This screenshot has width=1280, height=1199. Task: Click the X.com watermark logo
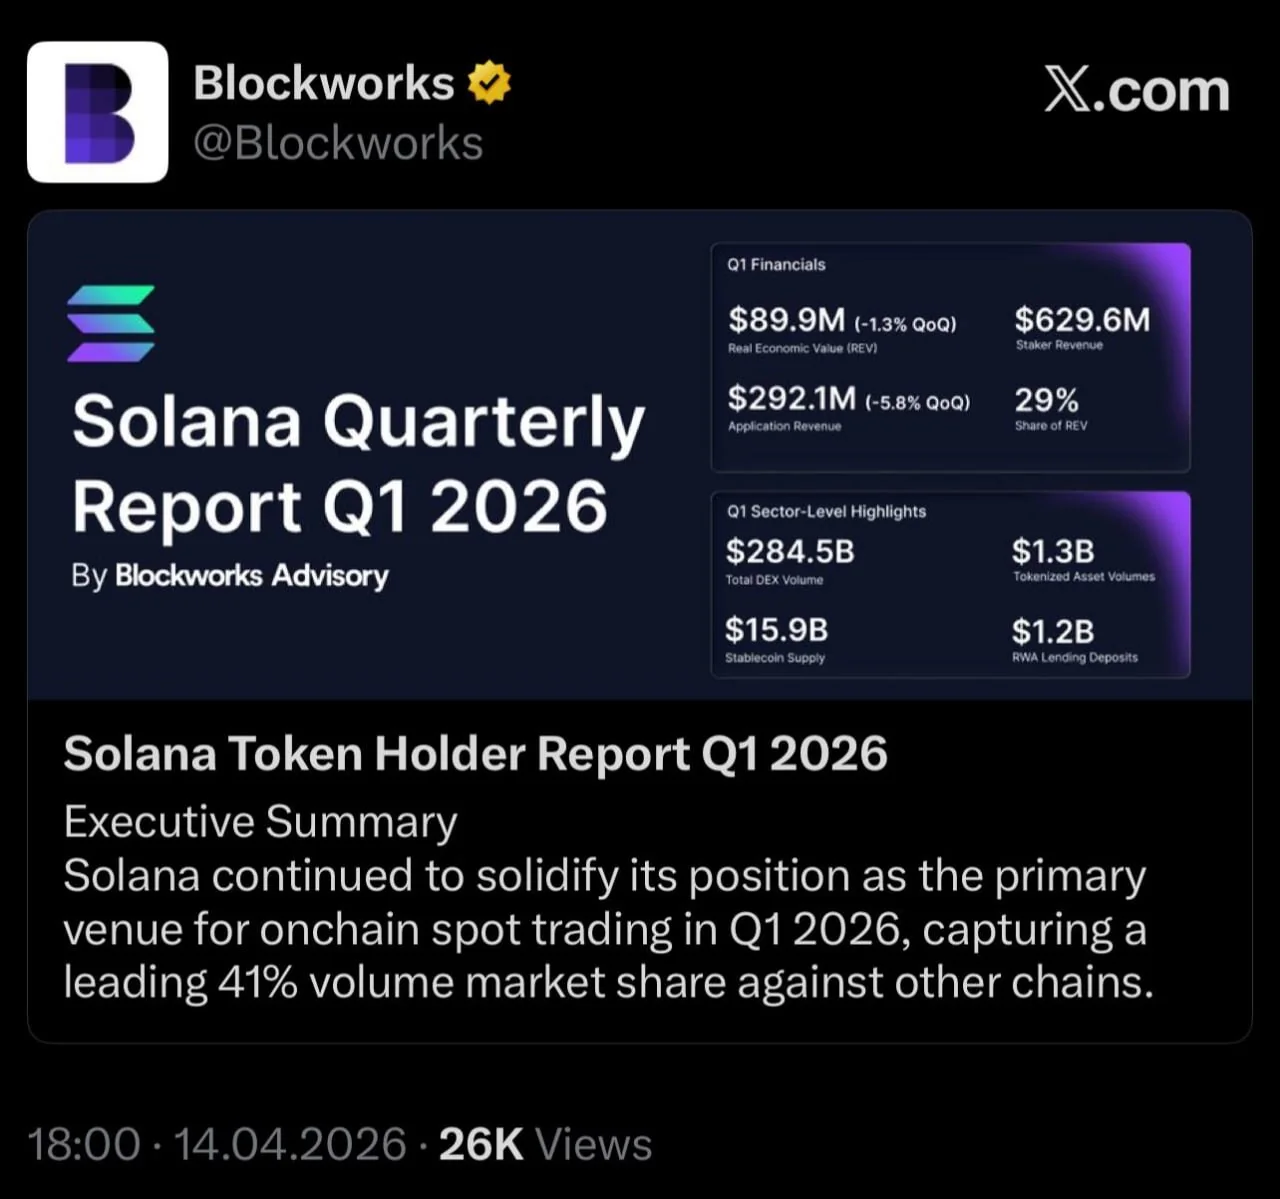click(1137, 91)
